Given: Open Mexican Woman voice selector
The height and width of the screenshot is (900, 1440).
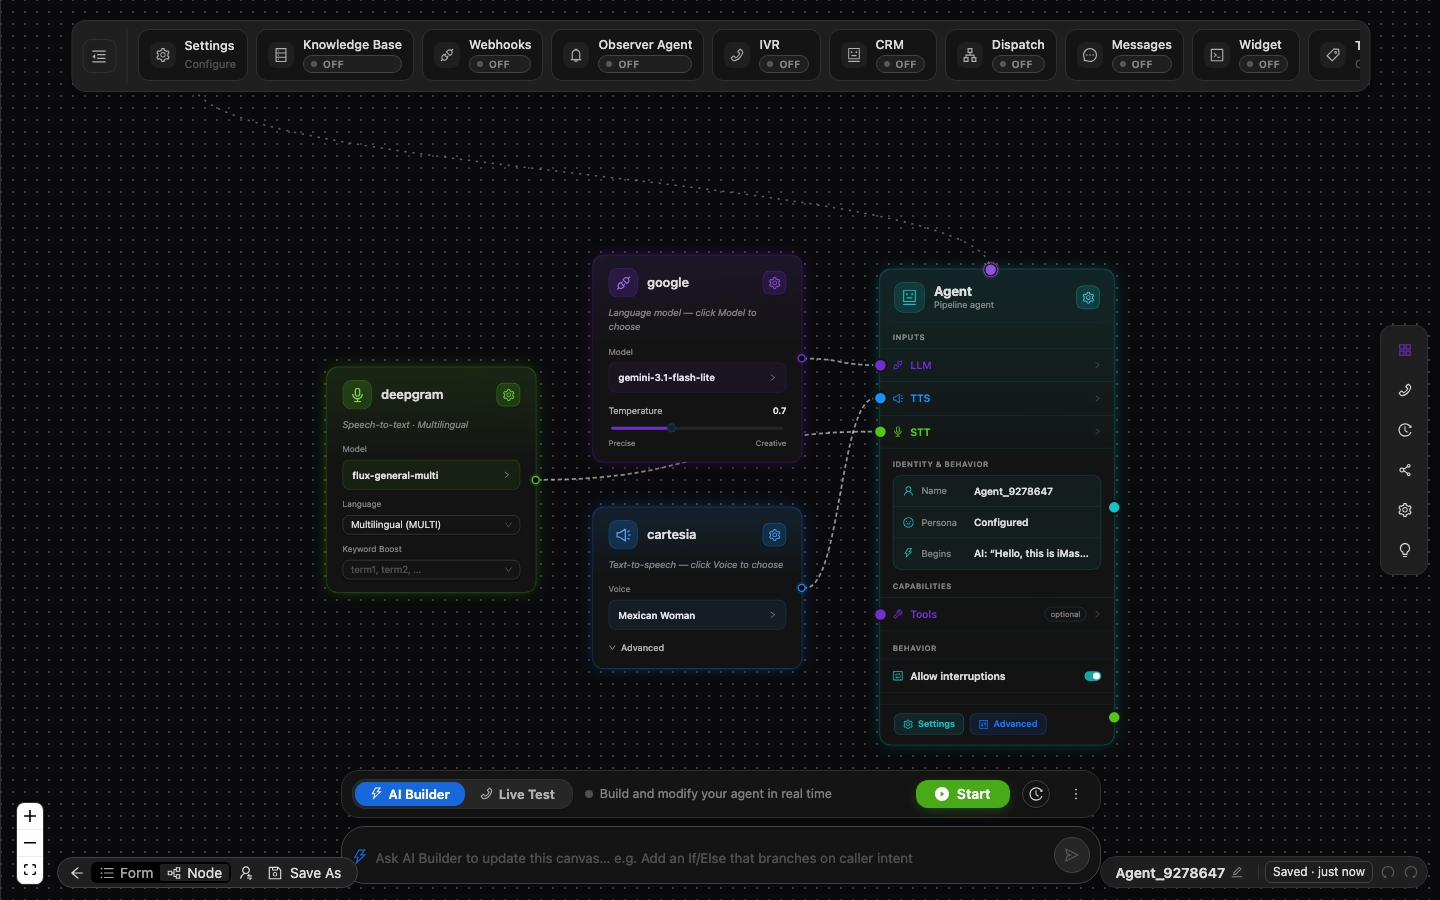Looking at the screenshot, I should click(x=697, y=615).
